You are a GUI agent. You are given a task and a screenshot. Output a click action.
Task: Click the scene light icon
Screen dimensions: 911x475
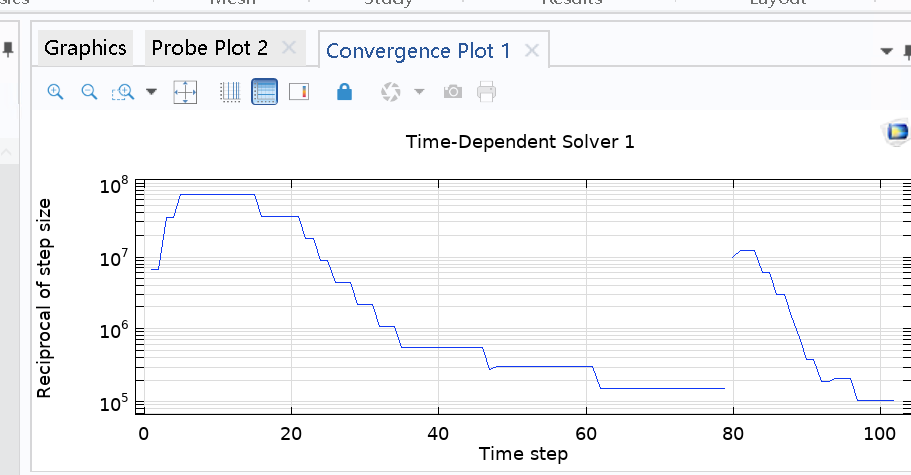coord(391,92)
